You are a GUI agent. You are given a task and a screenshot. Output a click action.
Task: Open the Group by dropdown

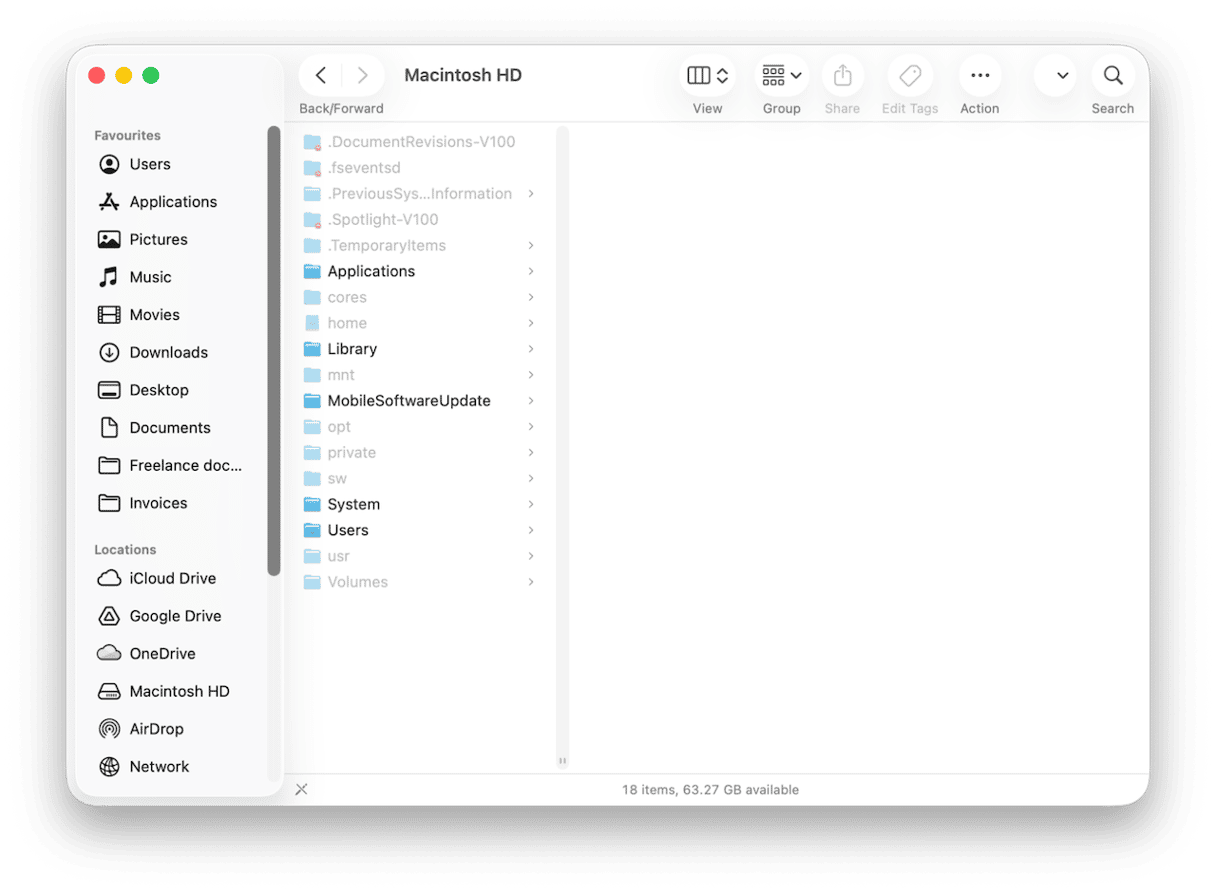(781, 76)
